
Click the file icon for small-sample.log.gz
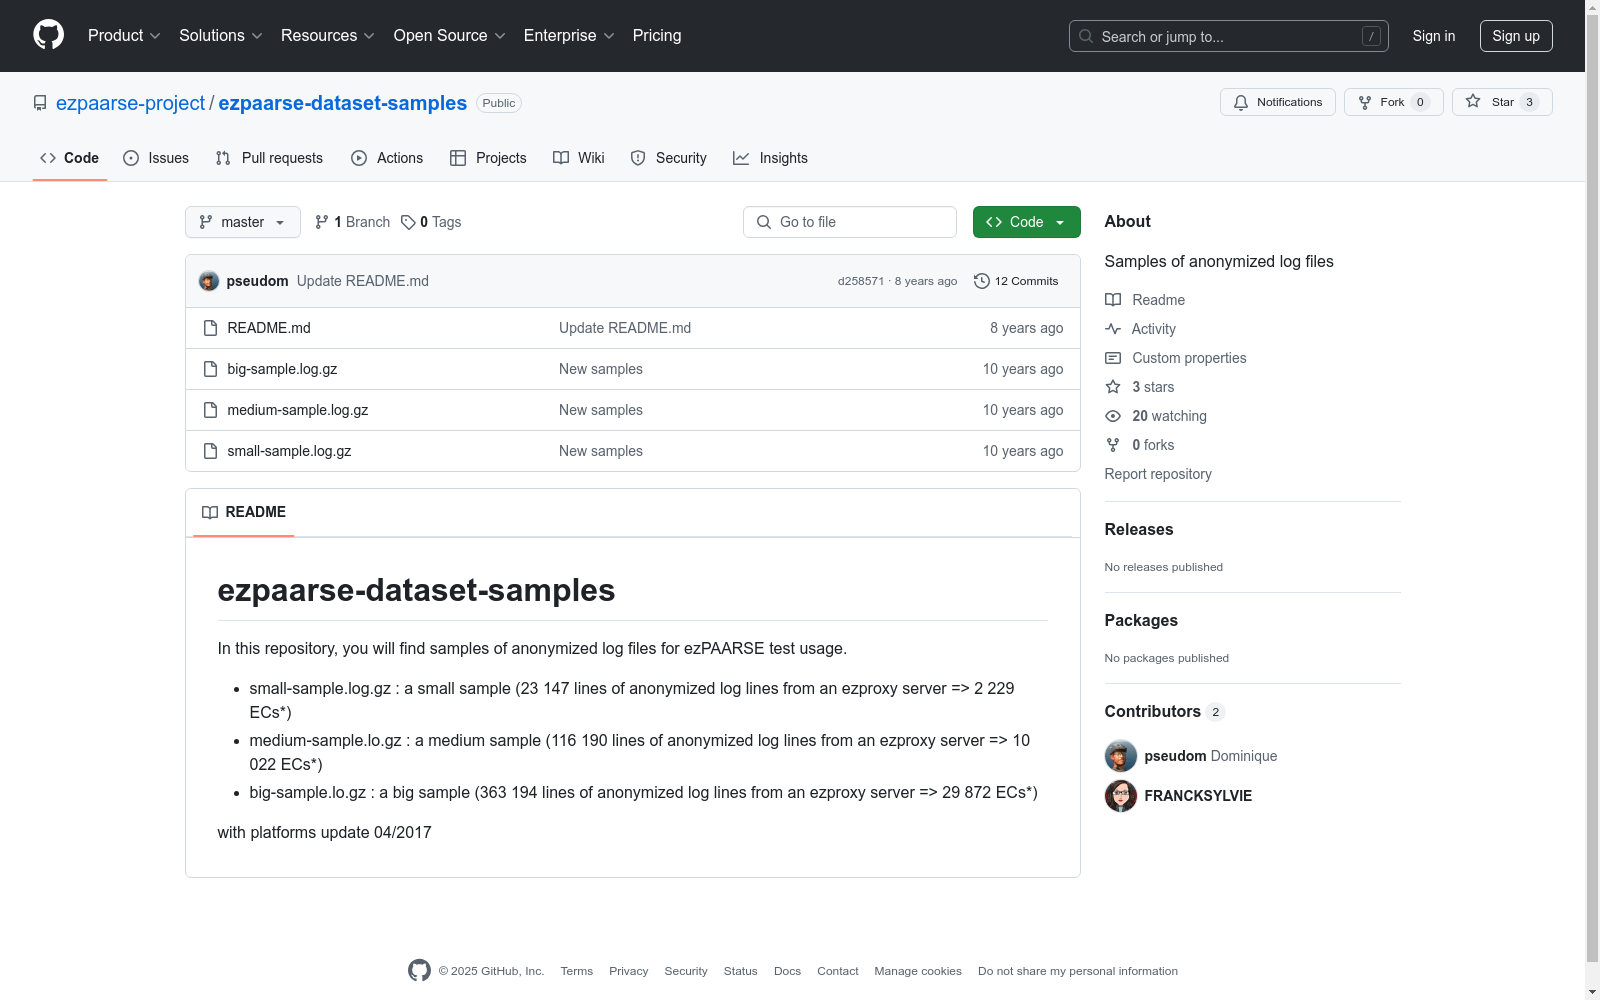coord(210,451)
